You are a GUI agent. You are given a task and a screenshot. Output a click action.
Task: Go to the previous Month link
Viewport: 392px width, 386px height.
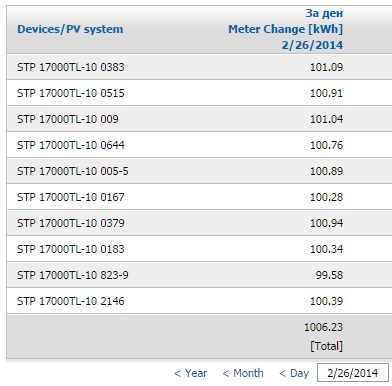(x=243, y=373)
